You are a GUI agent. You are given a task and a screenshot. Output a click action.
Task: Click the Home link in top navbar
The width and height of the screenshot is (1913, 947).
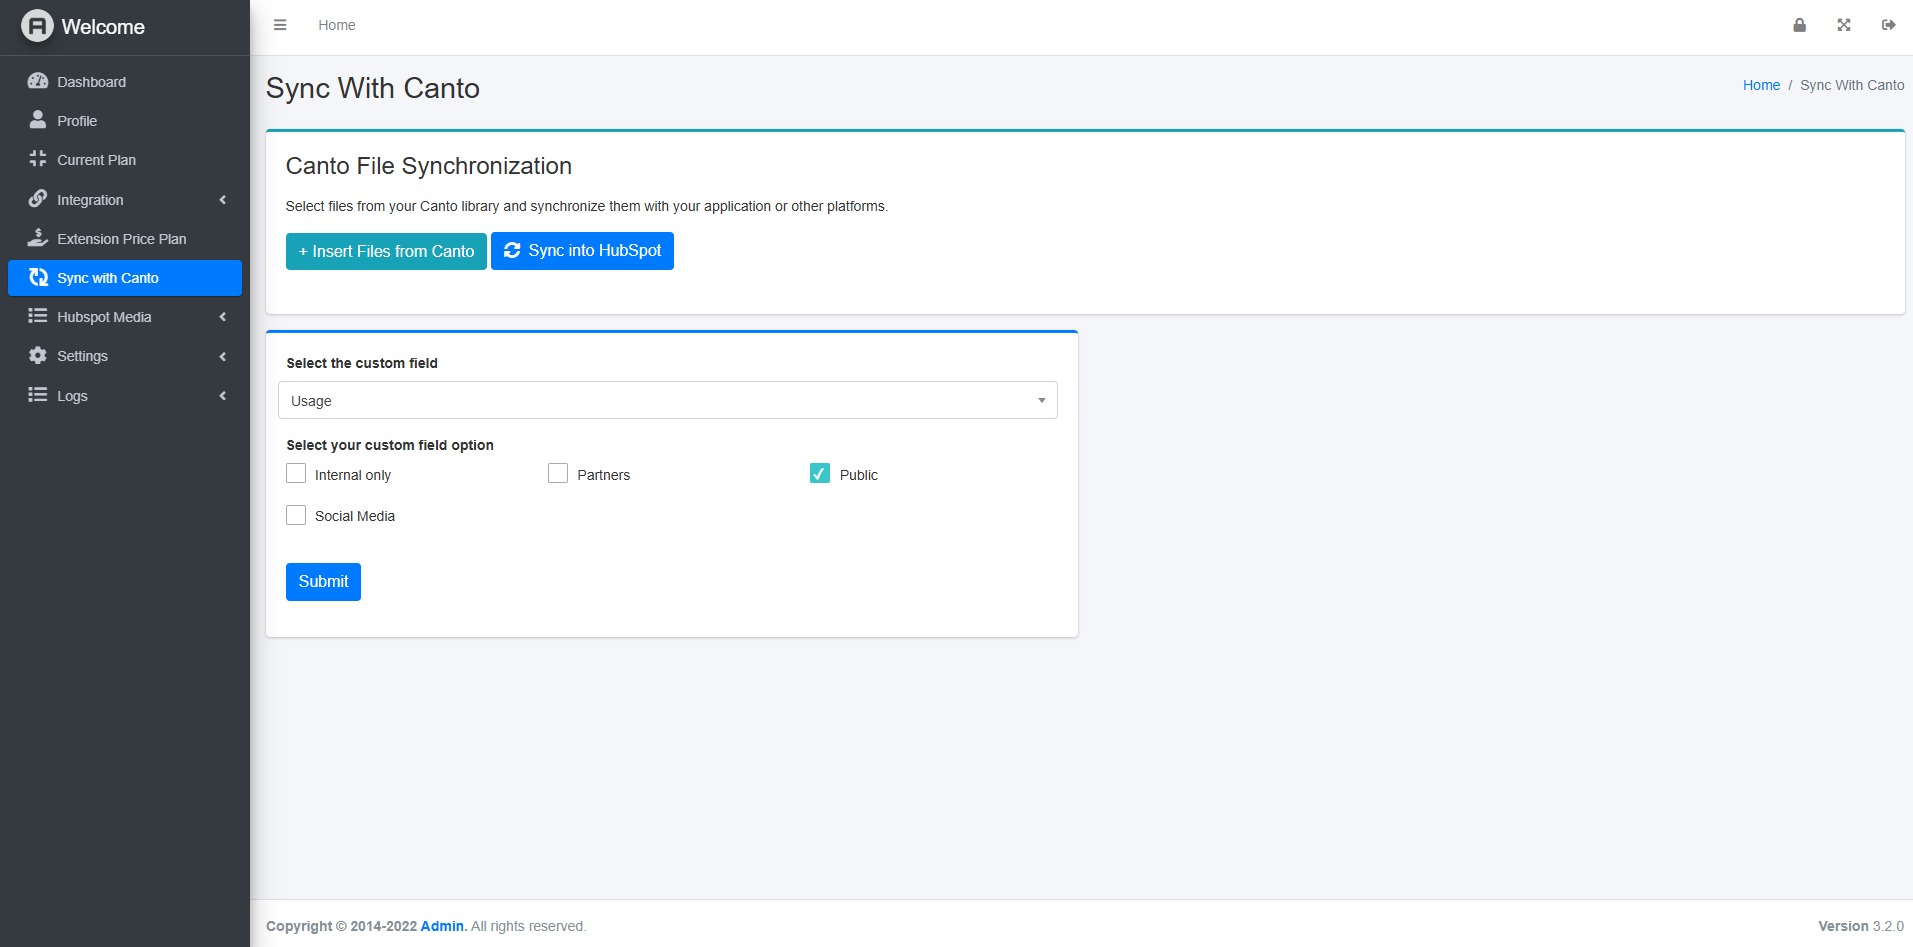(337, 25)
